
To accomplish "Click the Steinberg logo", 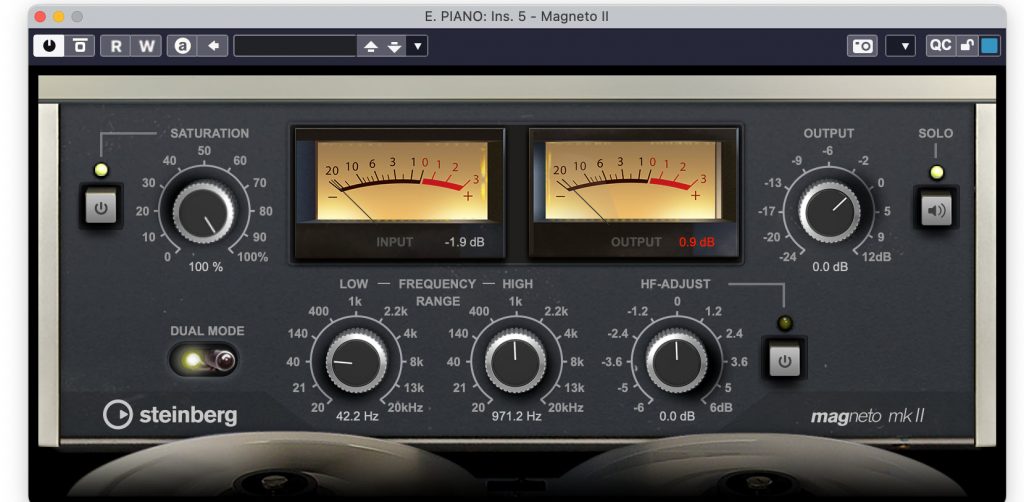I will click(x=170, y=415).
